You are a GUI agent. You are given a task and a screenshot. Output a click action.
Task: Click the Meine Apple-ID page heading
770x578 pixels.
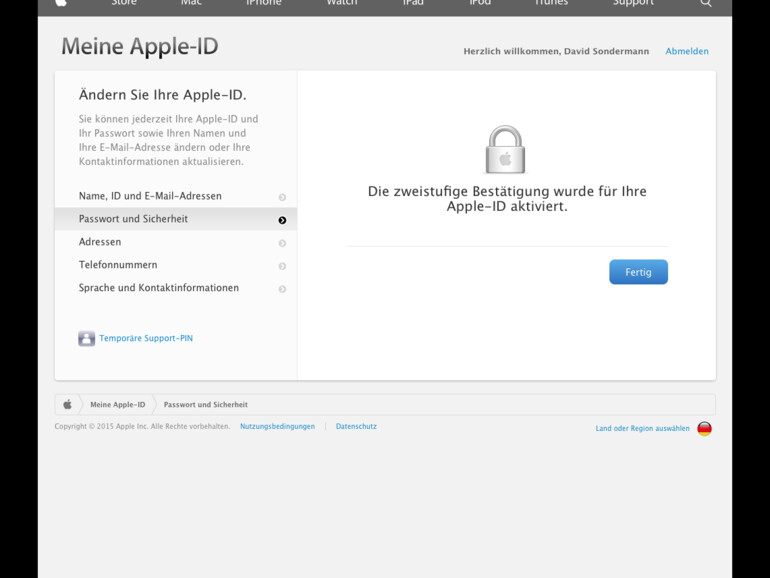click(140, 47)
